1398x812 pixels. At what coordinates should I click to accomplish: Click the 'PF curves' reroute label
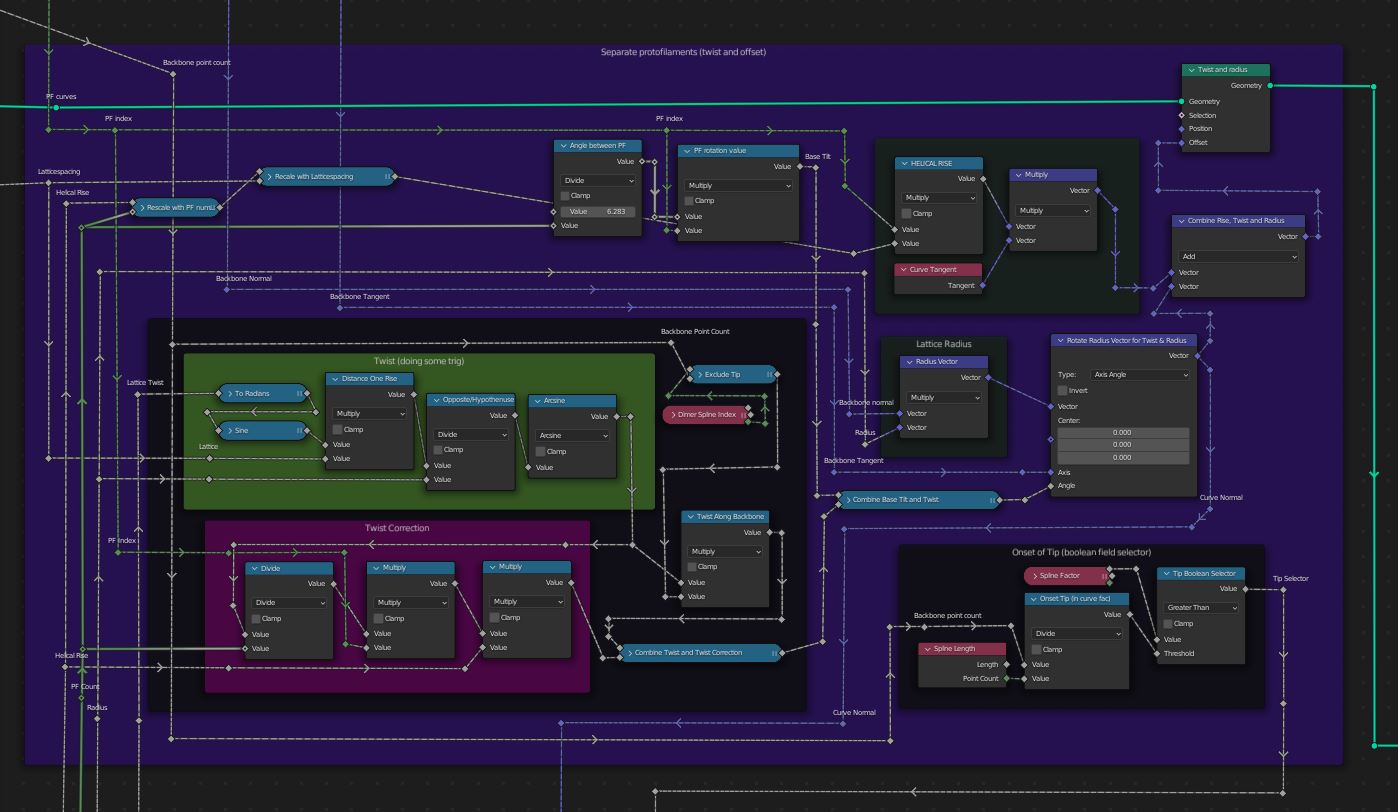[61, 97]
